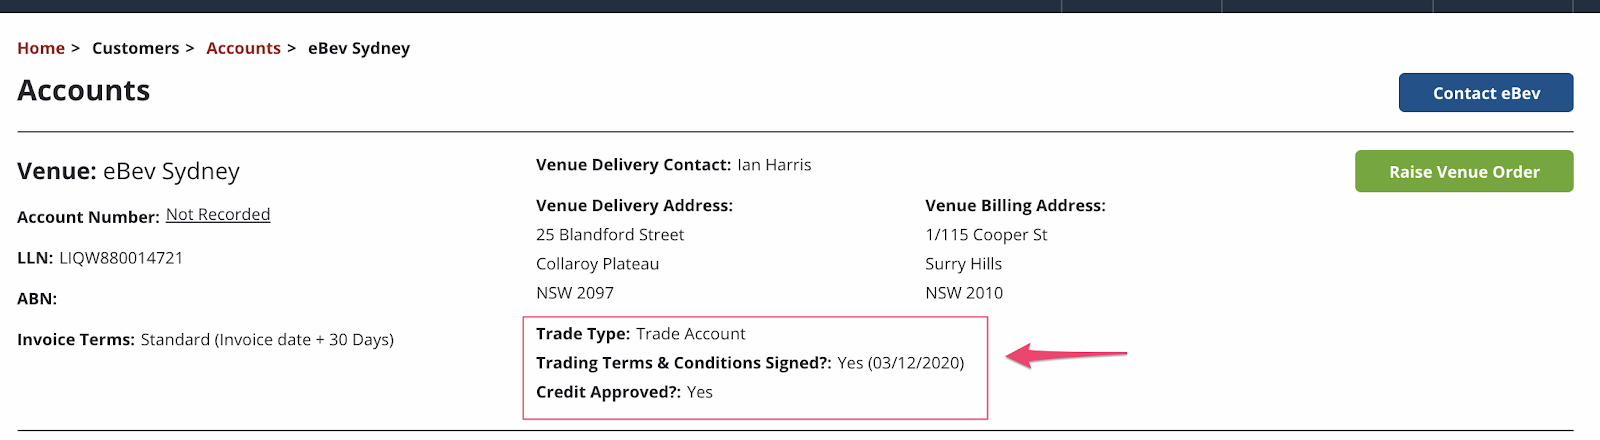Screen dimensions: 1600x440
Task: Click the Raise Venue Order button
Action: pos(1464,171)
